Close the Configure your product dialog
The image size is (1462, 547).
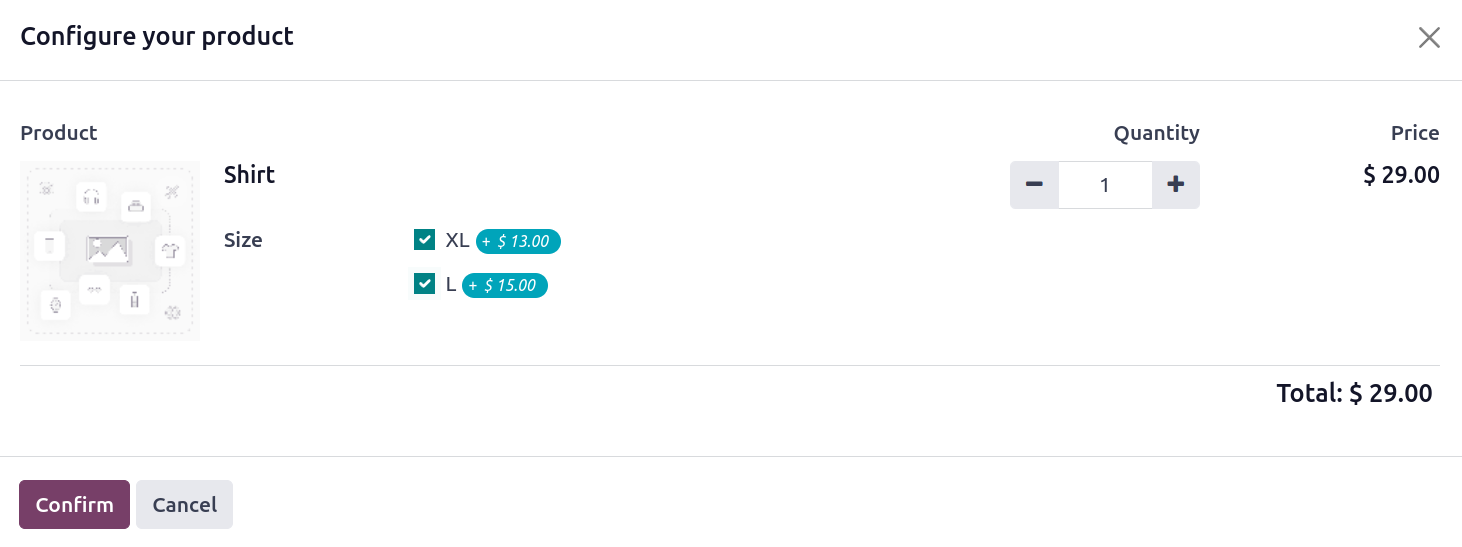1429,38
